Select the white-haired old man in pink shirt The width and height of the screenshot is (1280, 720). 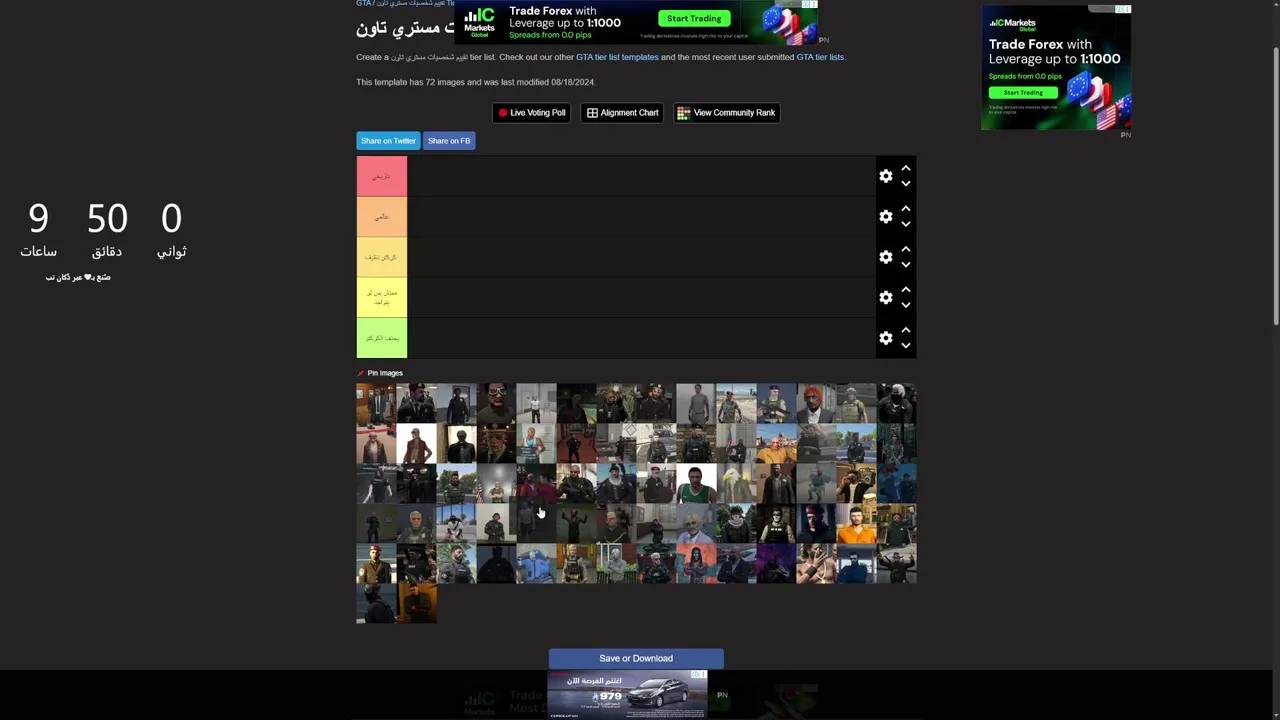pos(696,524)
